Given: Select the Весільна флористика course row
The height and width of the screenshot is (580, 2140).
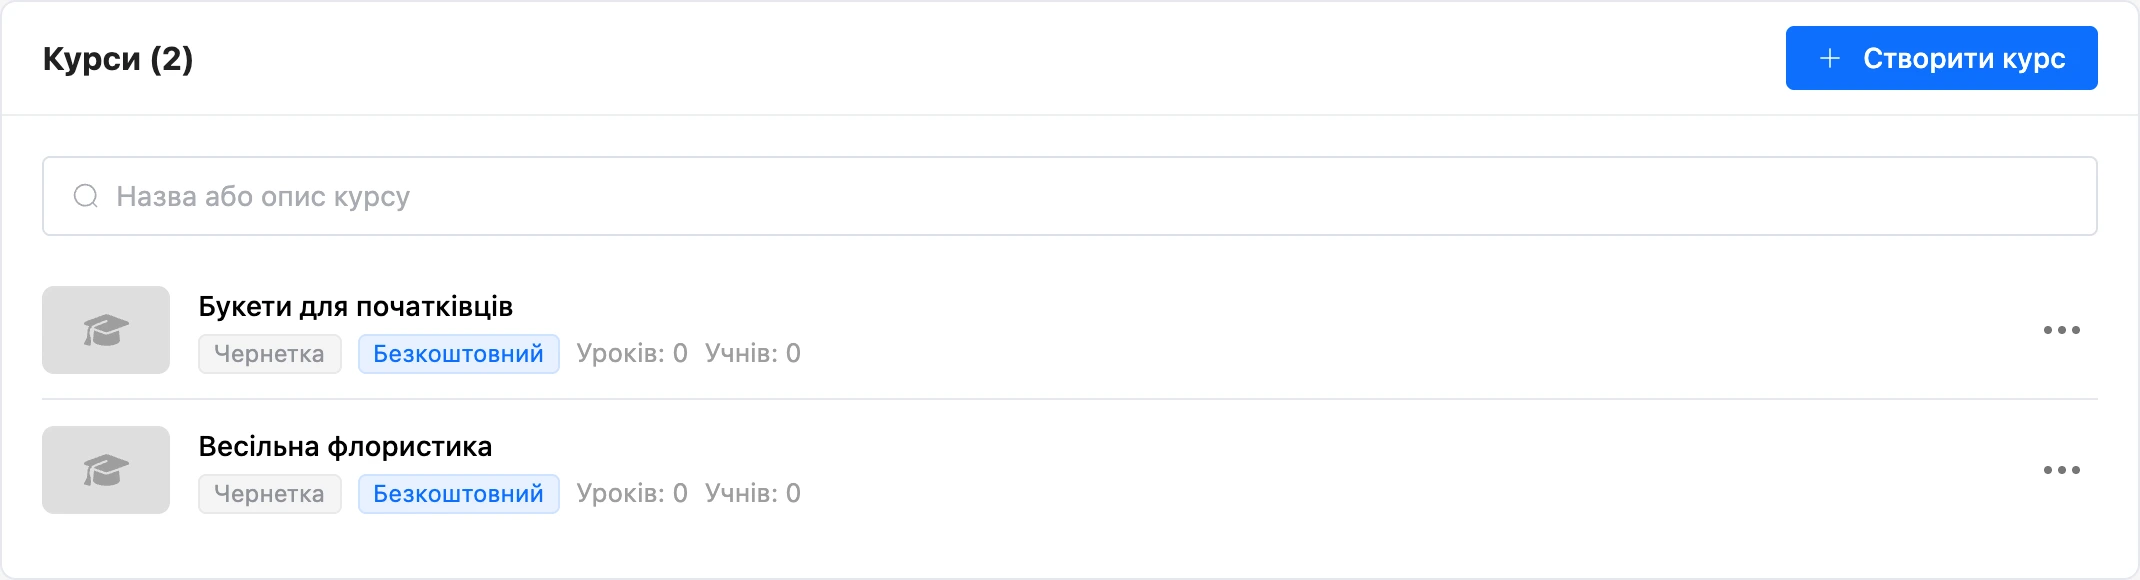Looking at the screenshot, I should tap(1070, 470).
